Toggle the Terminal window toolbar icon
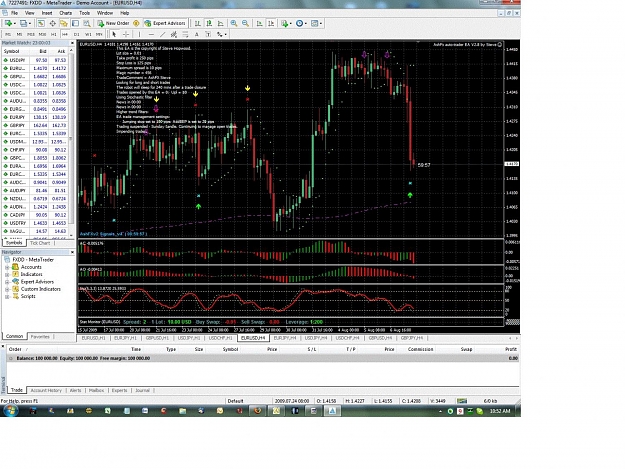 click(x=75, y=24)
